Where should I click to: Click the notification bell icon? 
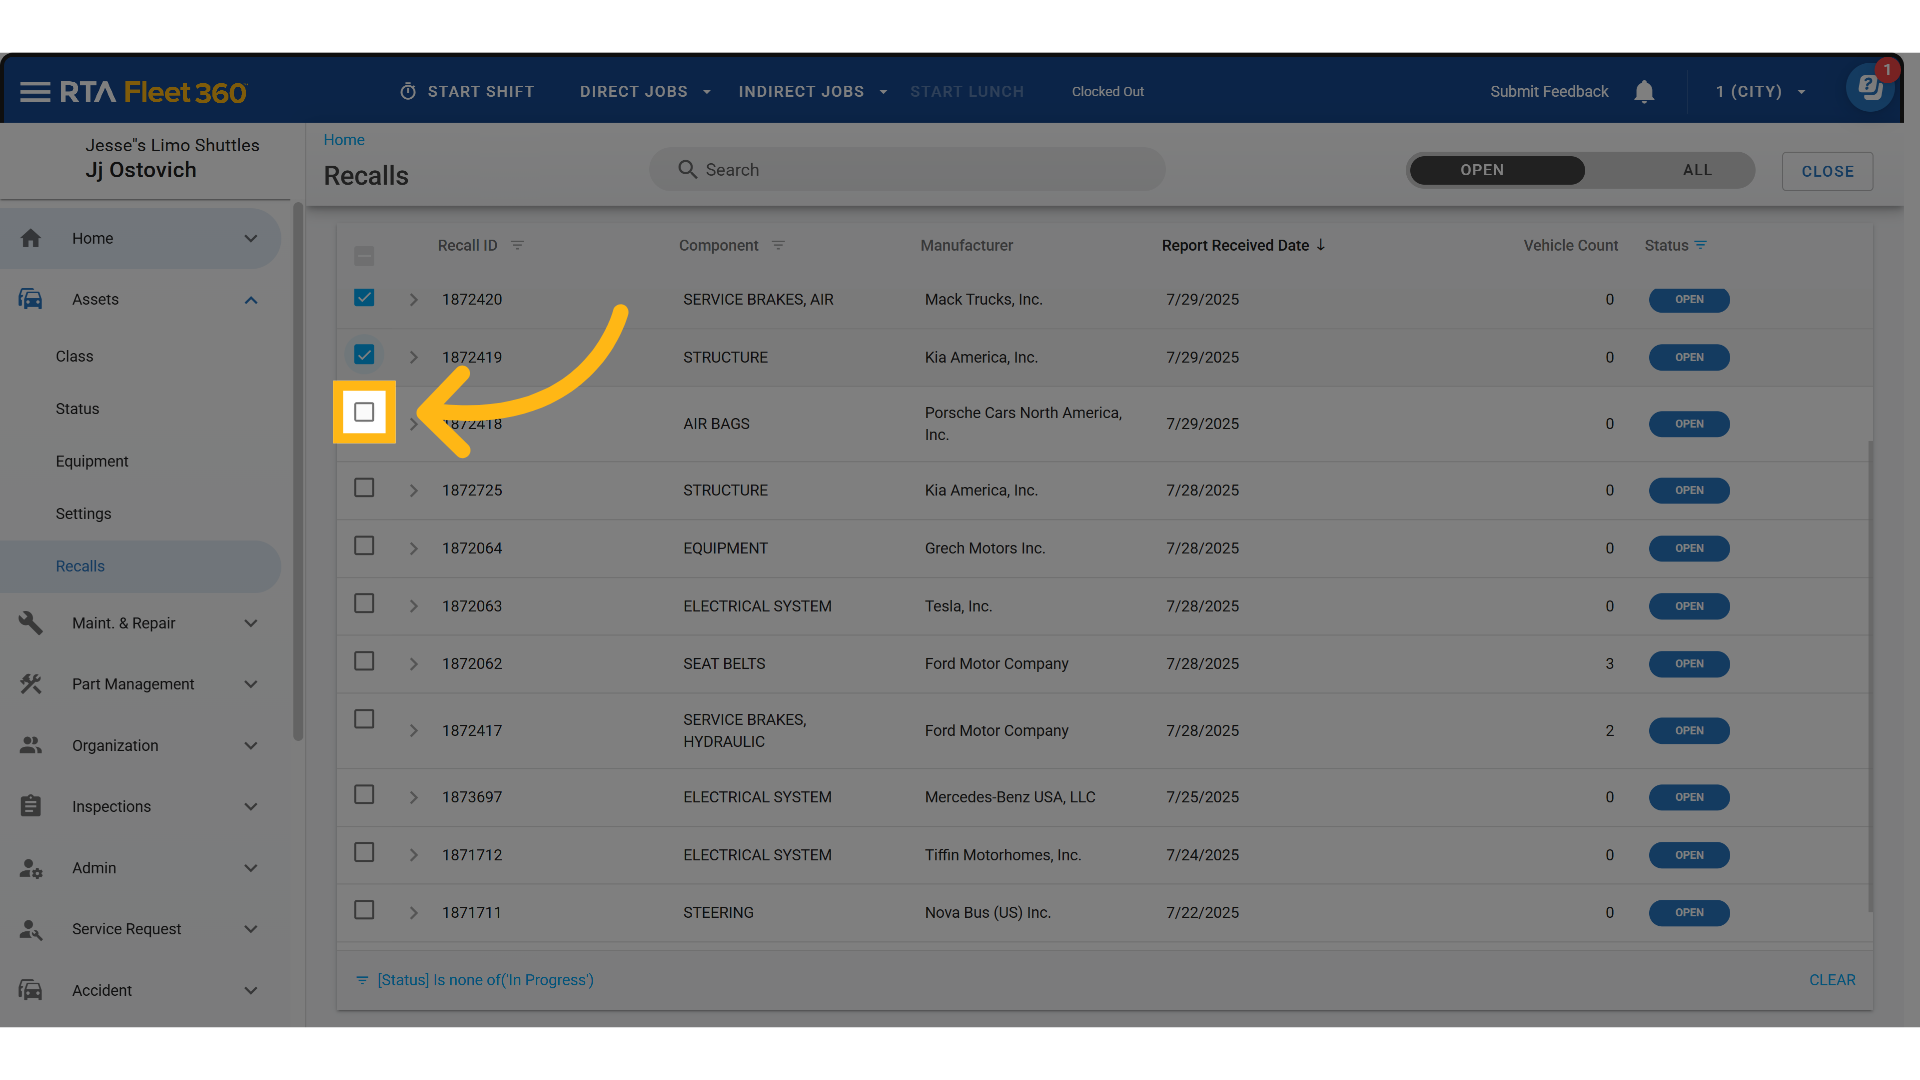(1644, 92)
